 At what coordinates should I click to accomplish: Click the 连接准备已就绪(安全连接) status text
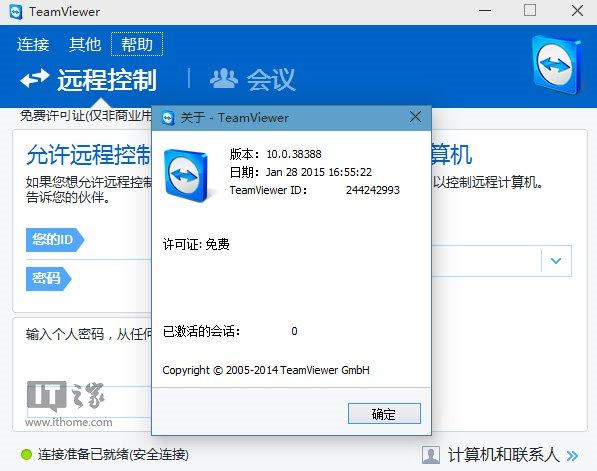(113, 455)
